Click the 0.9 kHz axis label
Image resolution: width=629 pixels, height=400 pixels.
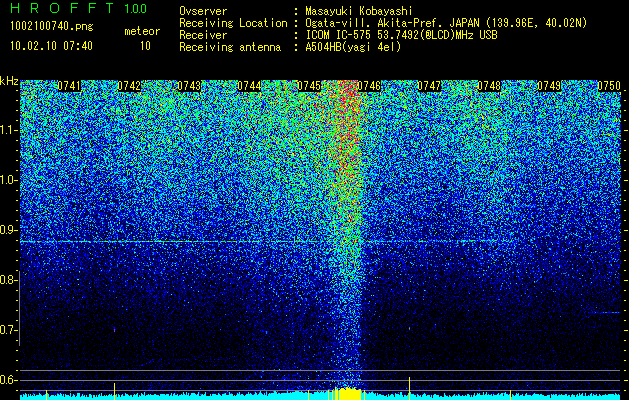pyautogui.click(x=8, y=230)
